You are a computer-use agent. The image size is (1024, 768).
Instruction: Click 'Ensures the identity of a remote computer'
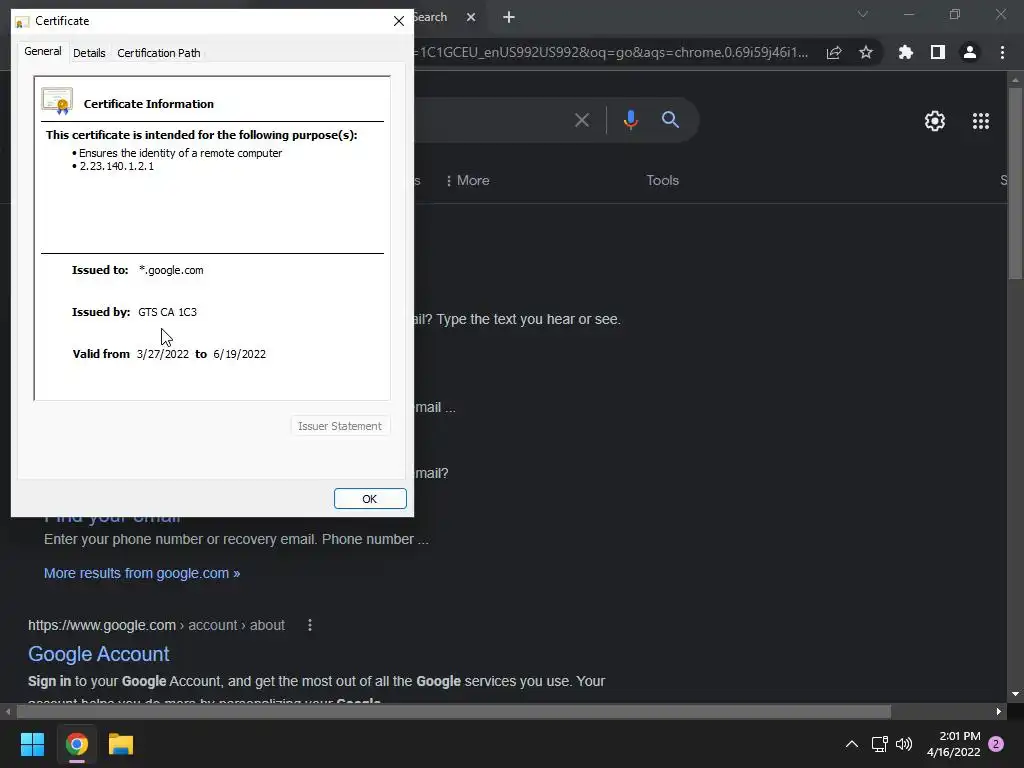coord(180,153)
